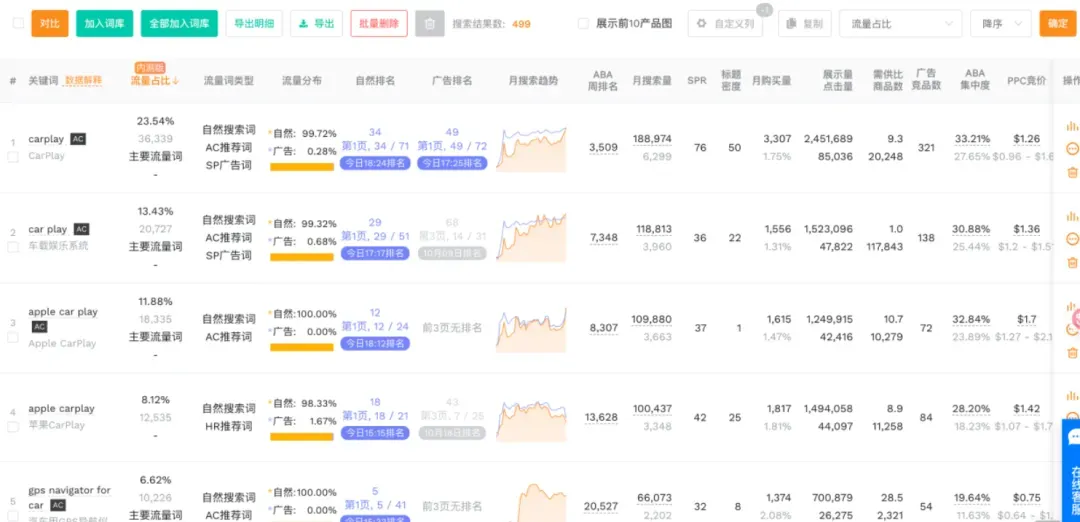Click the 今日18:12排名 badge in apple car play row

point(375,343)
